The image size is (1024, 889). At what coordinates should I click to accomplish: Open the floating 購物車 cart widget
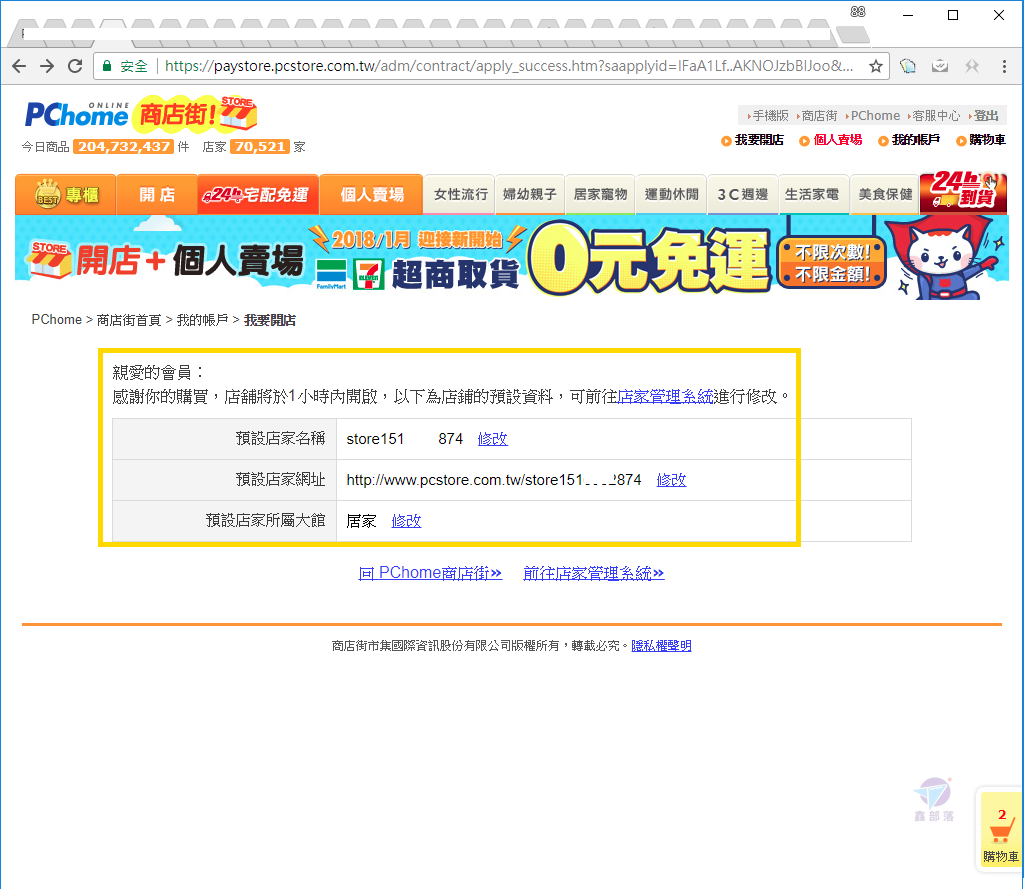coord(1000,831)
